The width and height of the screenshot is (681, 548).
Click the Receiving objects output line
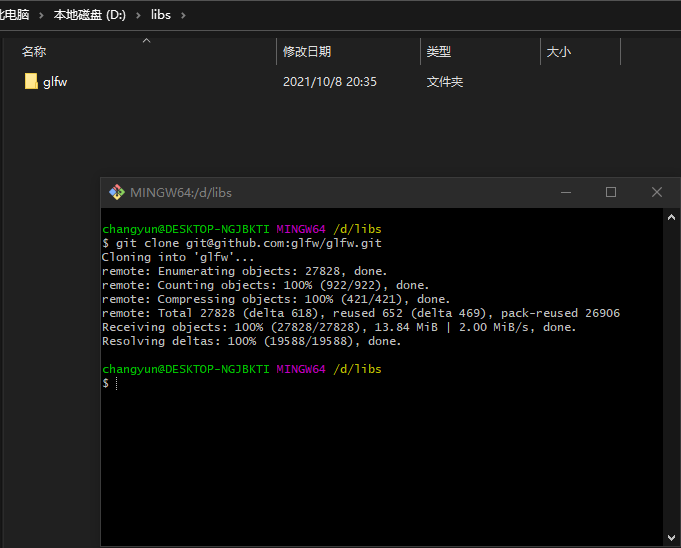click(x=339, y=327)
